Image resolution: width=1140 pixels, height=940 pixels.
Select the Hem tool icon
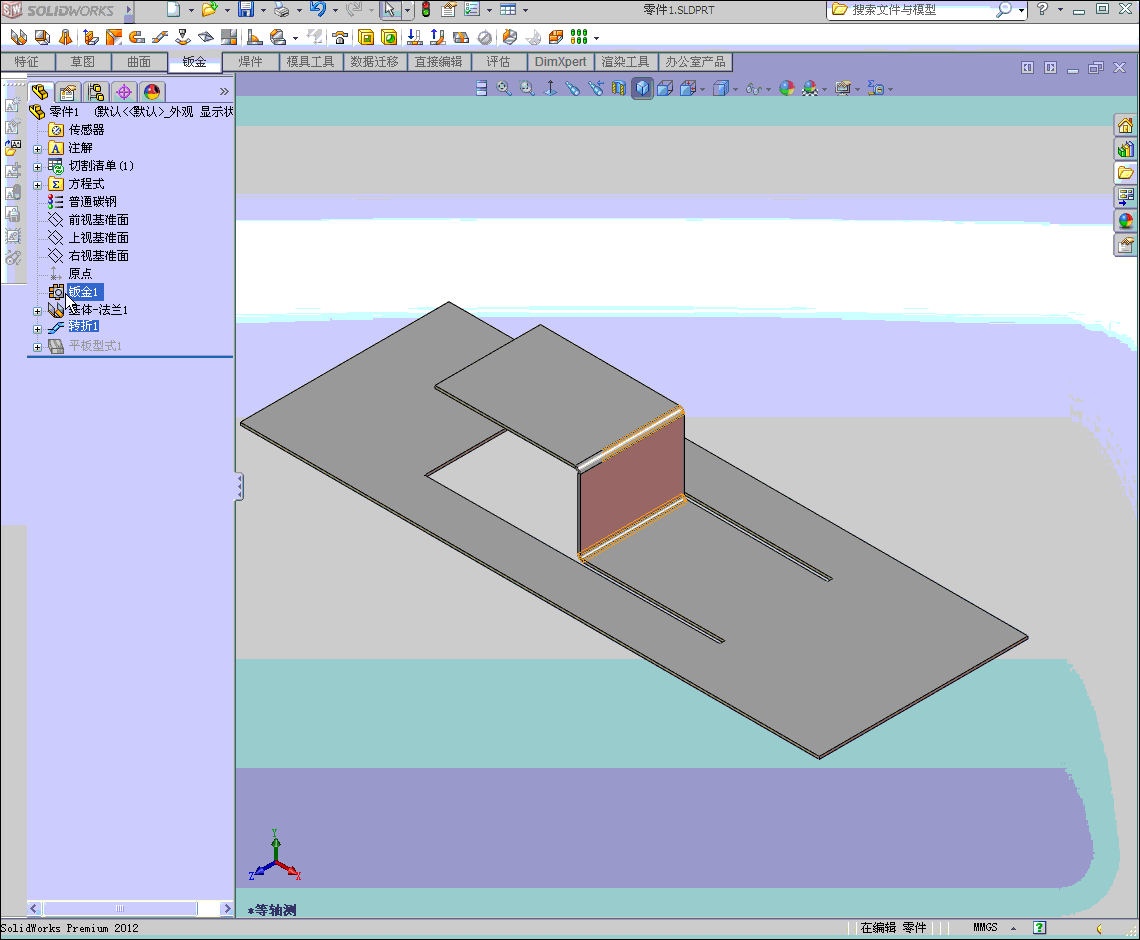pos(136,37)
